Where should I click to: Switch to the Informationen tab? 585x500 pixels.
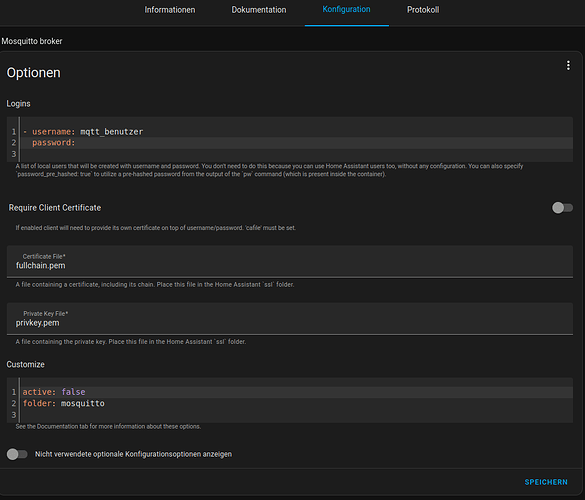(170, 10)
